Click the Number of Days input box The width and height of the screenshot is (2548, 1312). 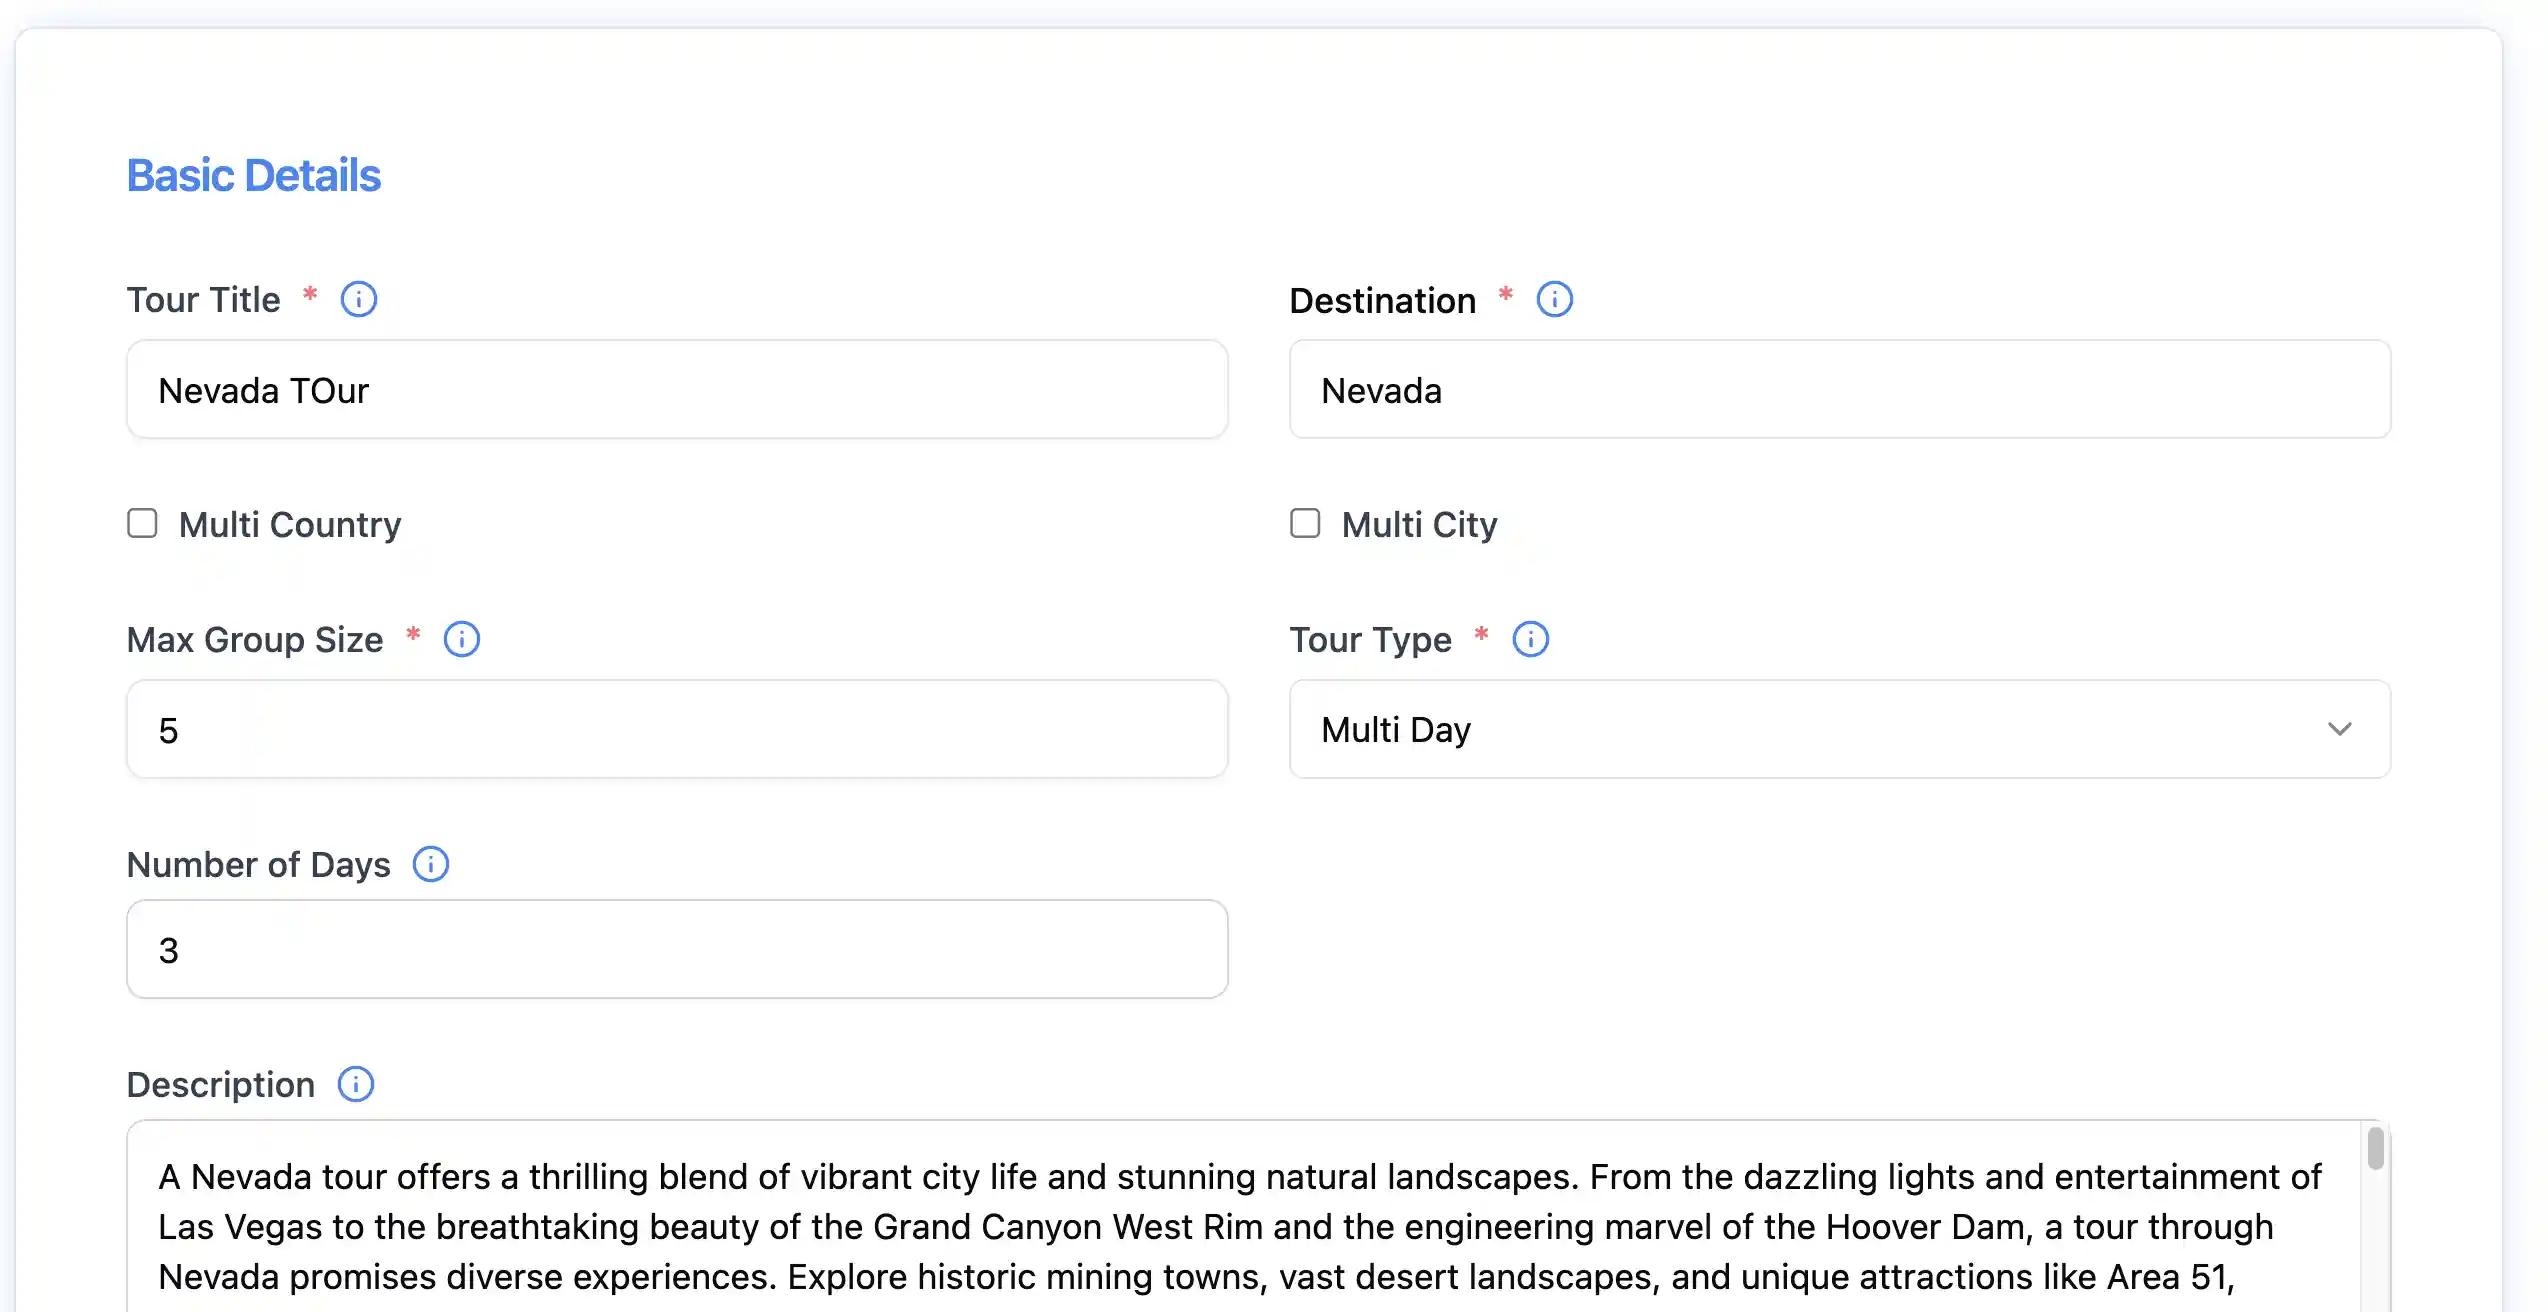pos(676,949)
